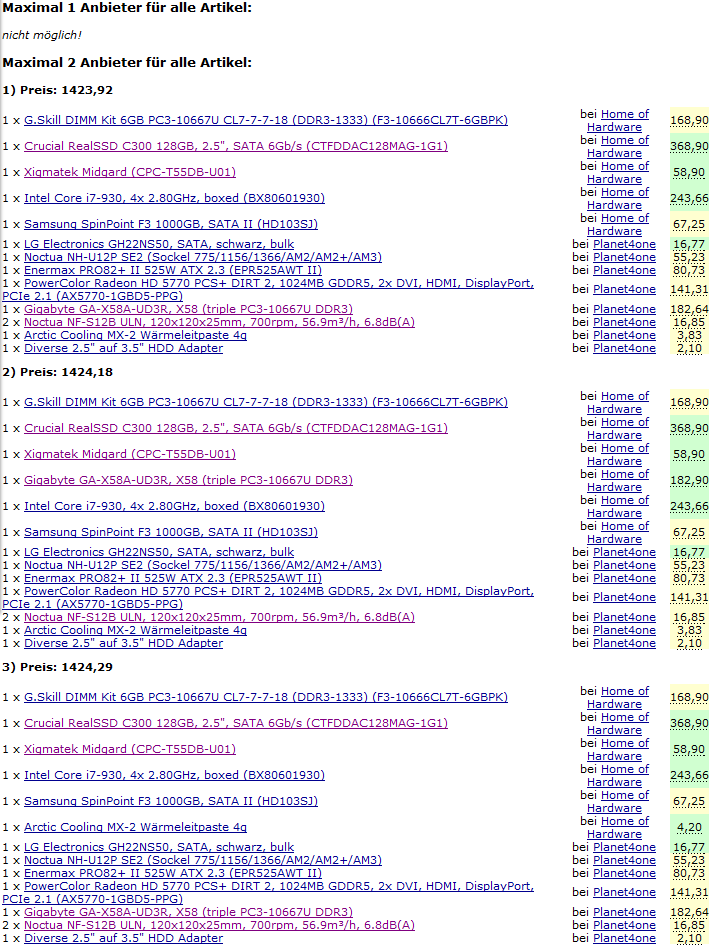
Task: Open Crucial RealSSD C300 link under Preis 1424,29
Action: pyautogui.click(x=236, y=723)
